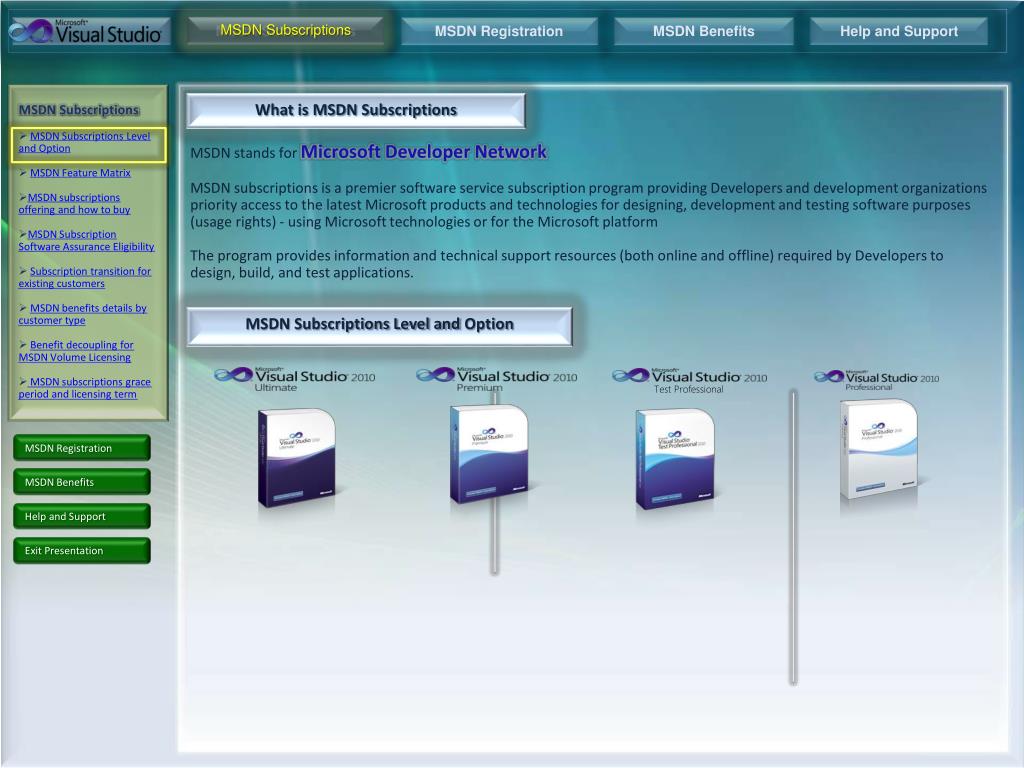1024x768 pixels.
Task: Click the Microsoft Developer Network text
Action: click(x=423, y=152)
